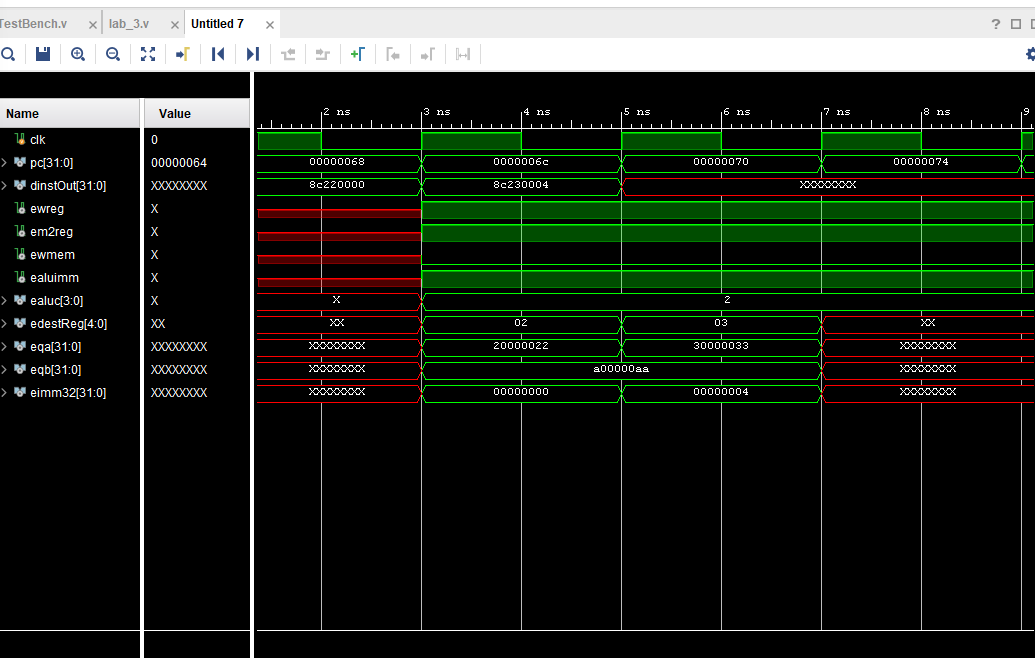The width and height of the screenshot is (1035, 658).
Task: Expand the dinstOut[31:0] bus
Action: click(5, 185)
